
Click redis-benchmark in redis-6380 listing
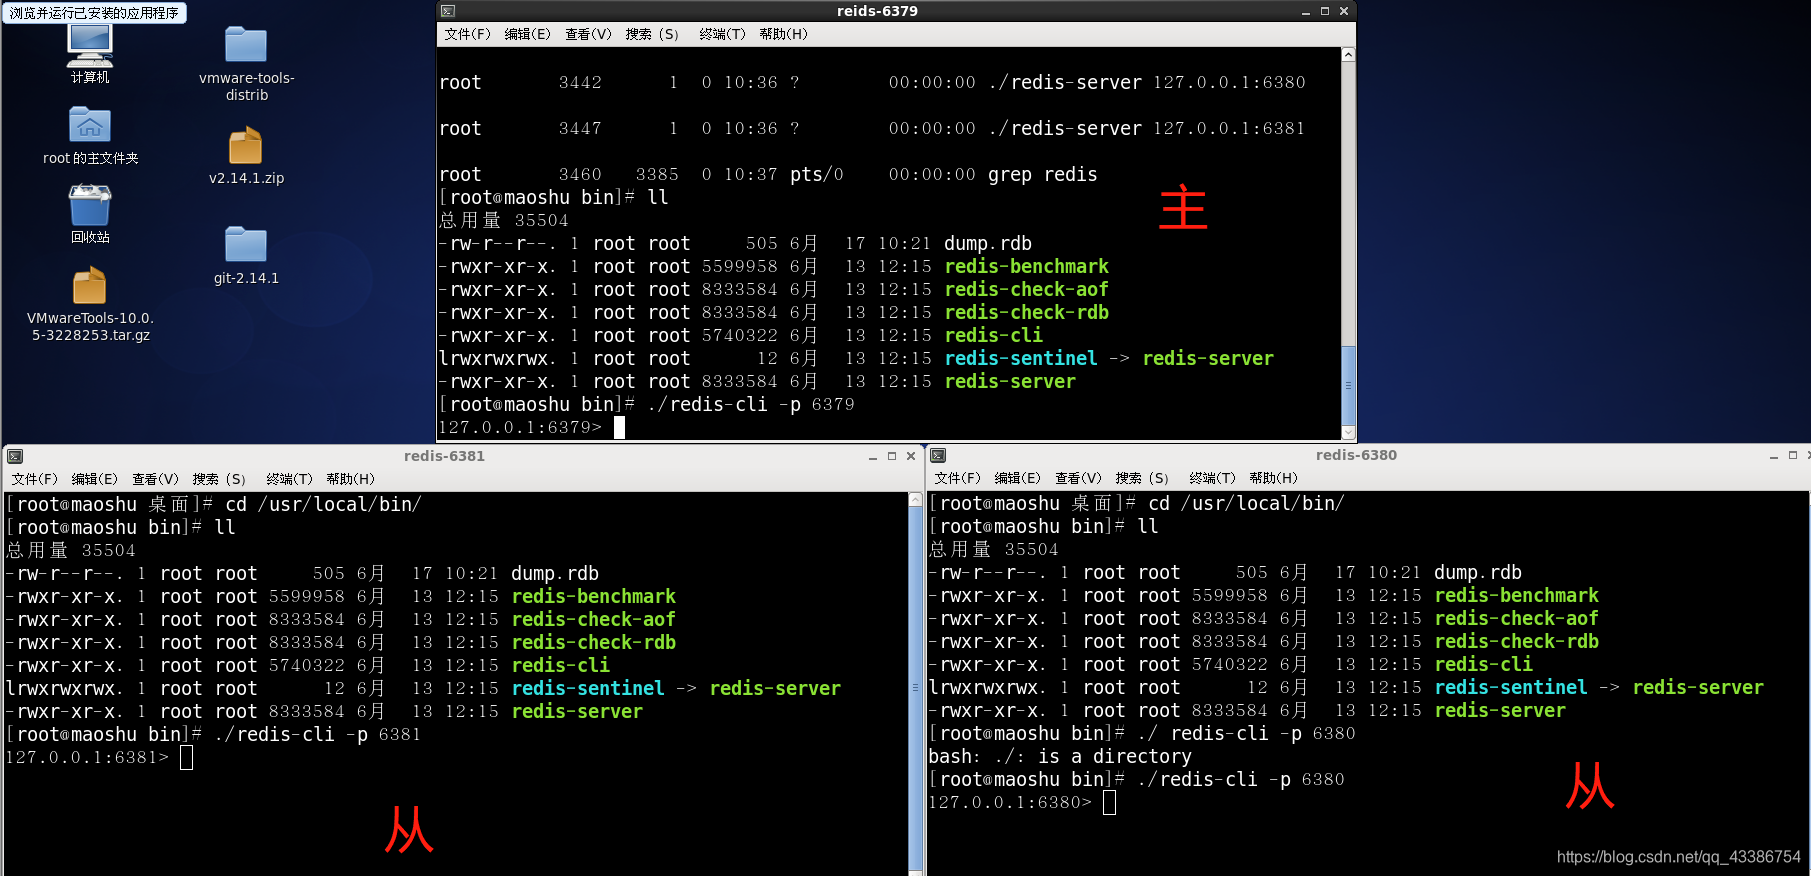click(1516, 596)
